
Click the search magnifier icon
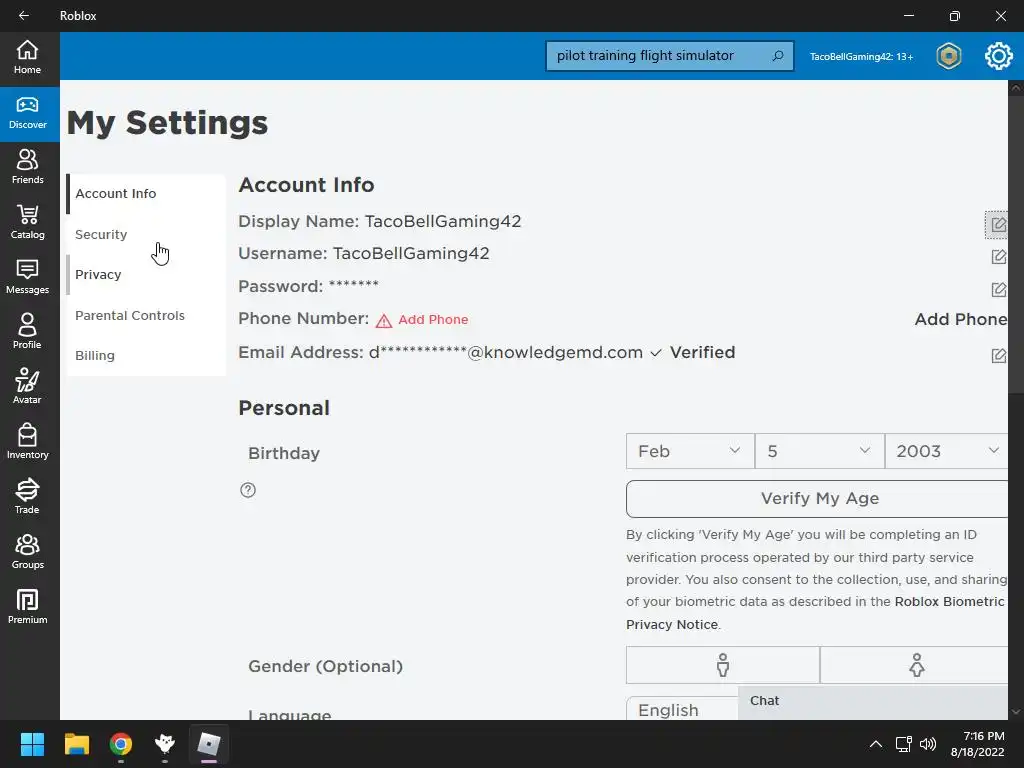coord(777,56)
